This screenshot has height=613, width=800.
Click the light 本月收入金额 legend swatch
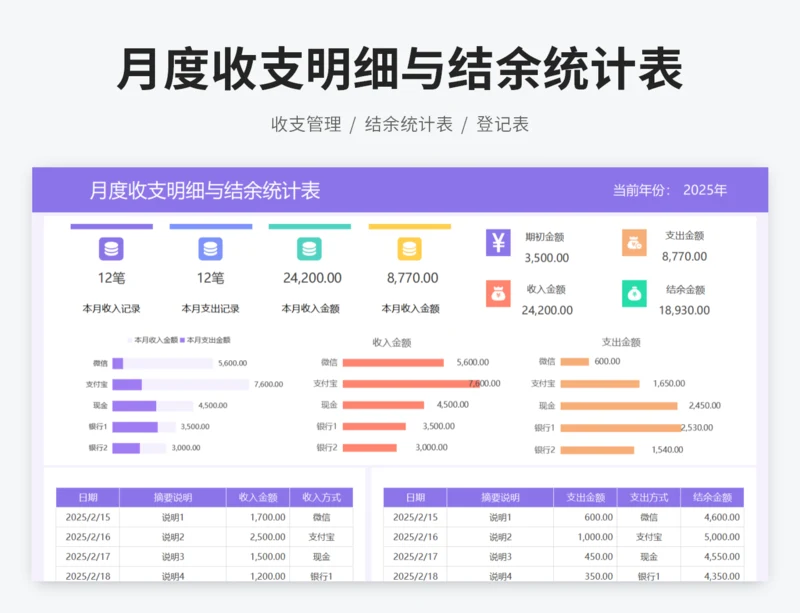point(130,340)
